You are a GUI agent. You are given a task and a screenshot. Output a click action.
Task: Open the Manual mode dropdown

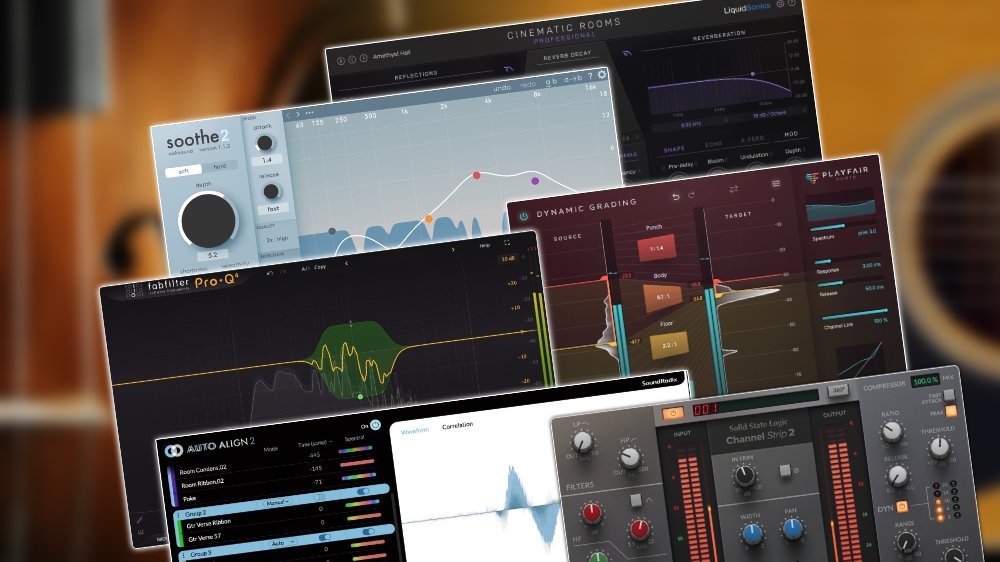pyautogui.click(x=278, y=503)
